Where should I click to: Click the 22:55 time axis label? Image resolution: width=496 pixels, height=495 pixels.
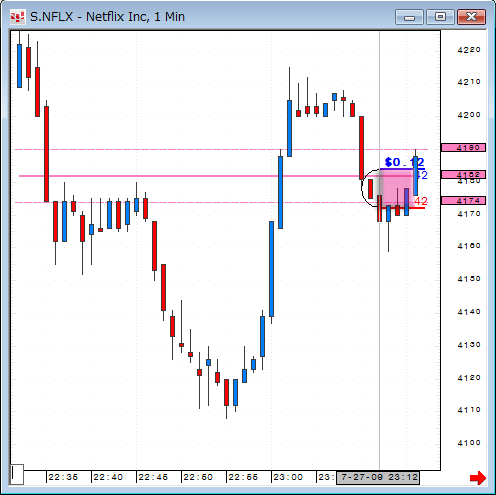pos(243,477)
